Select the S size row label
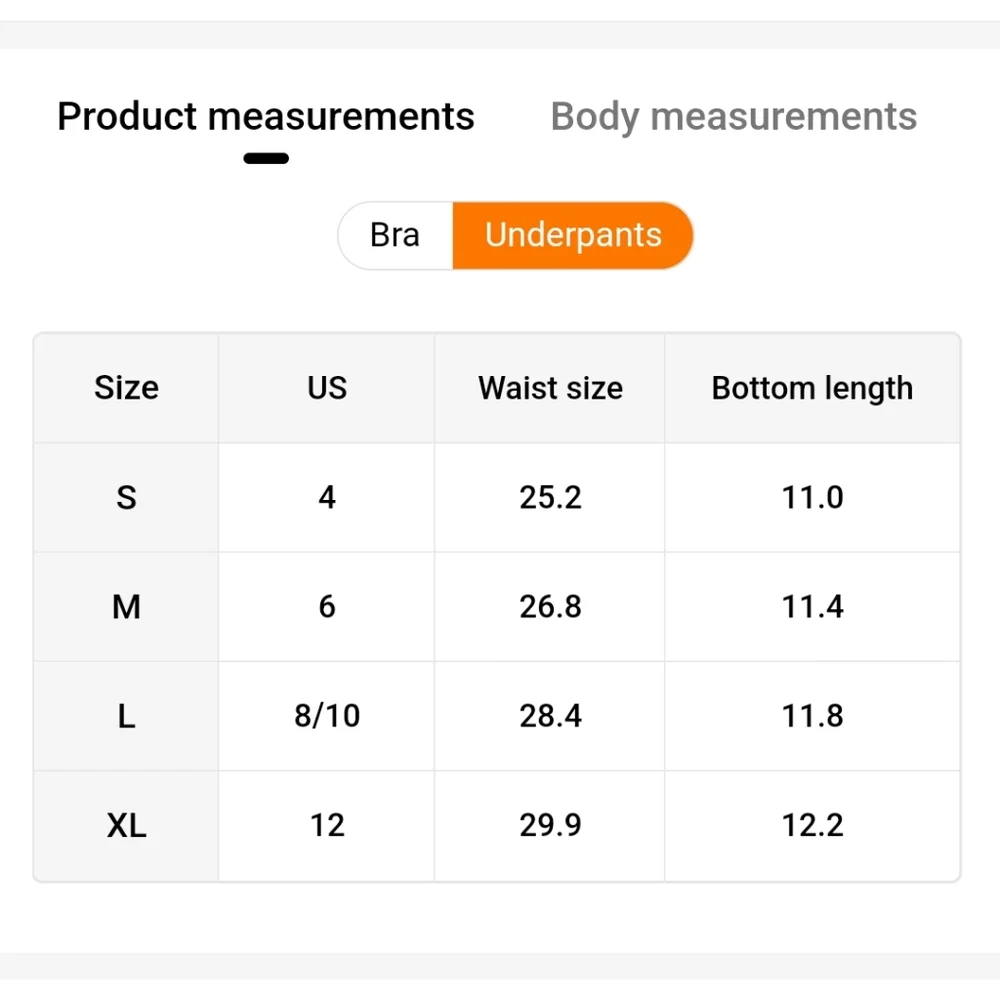The height and width of the screenshot is (998, 1000). (126, 497)
